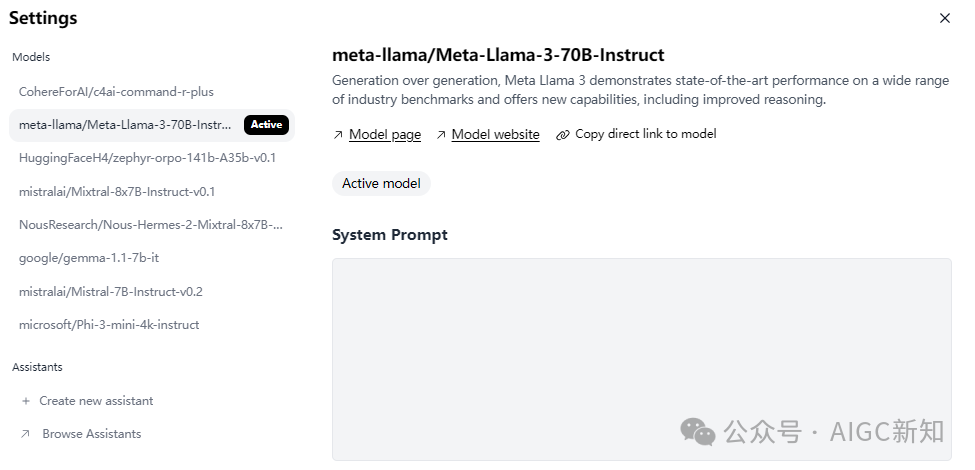Click the black Active badge
This screenshot has height=470, width=975.
tap(267, 125)
